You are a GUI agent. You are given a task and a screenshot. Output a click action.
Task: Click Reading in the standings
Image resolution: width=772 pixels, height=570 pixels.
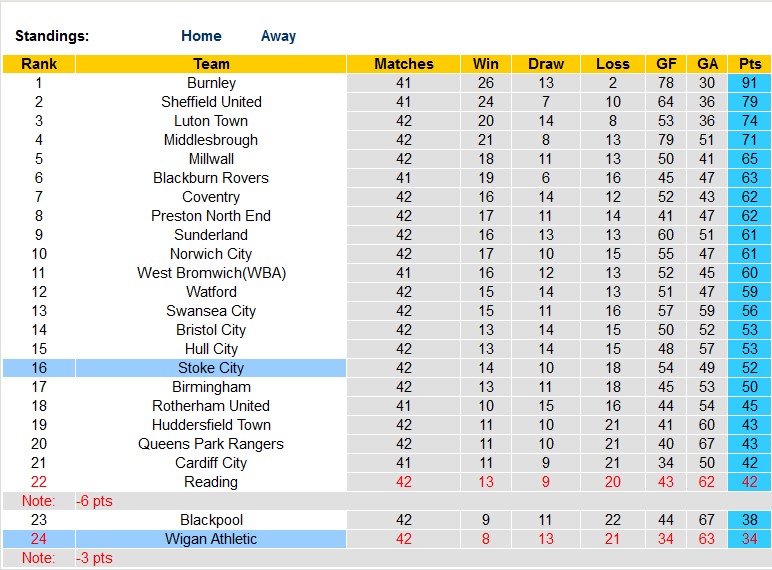[x=211, y=482]
